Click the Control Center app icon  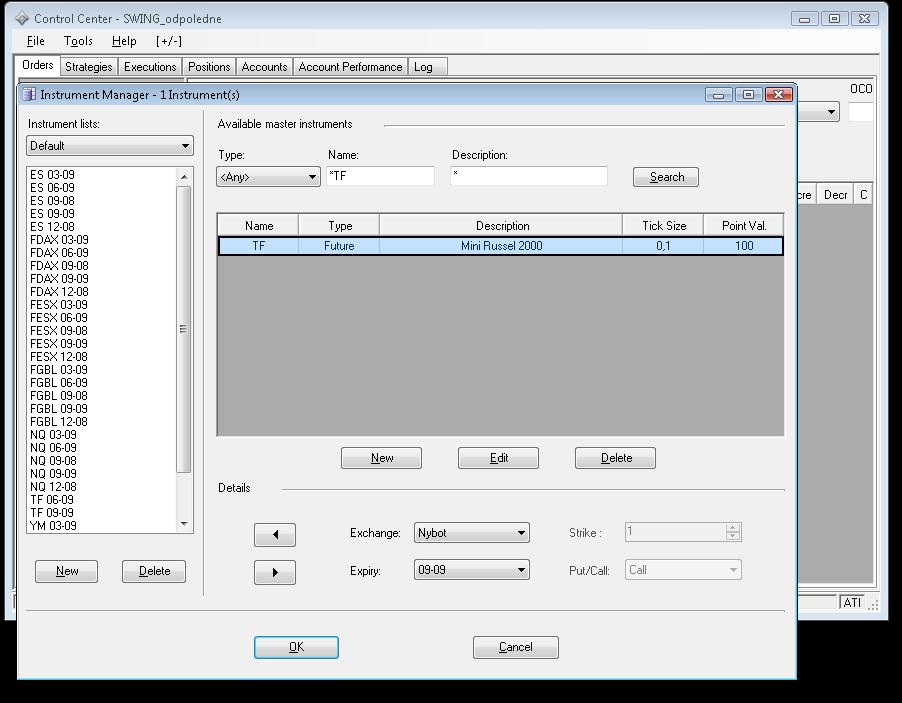[22, 18]
